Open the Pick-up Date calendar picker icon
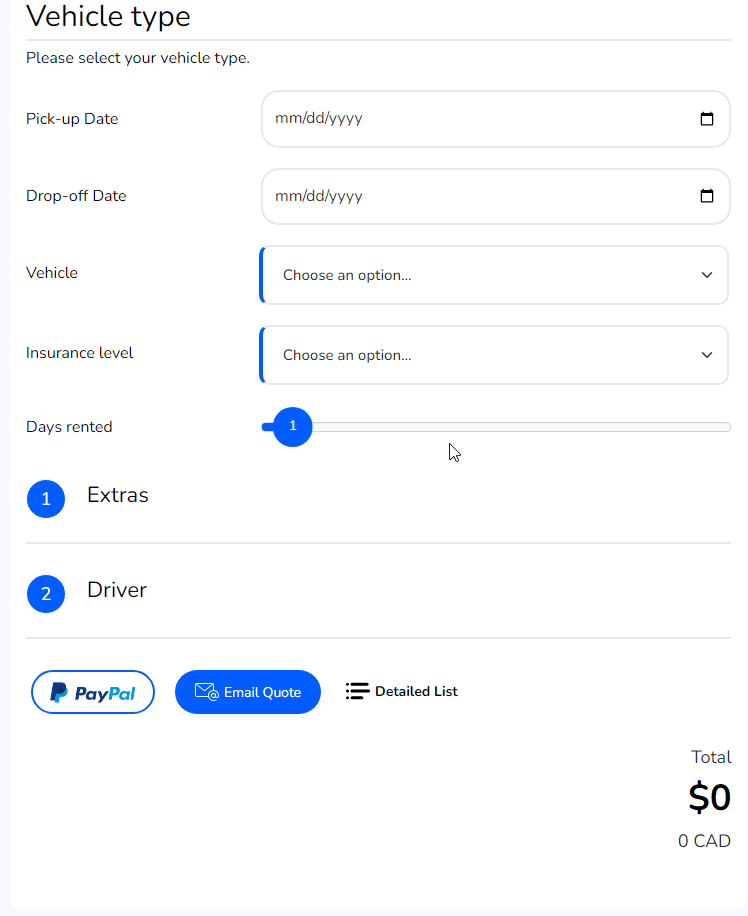 click(707, 119)
